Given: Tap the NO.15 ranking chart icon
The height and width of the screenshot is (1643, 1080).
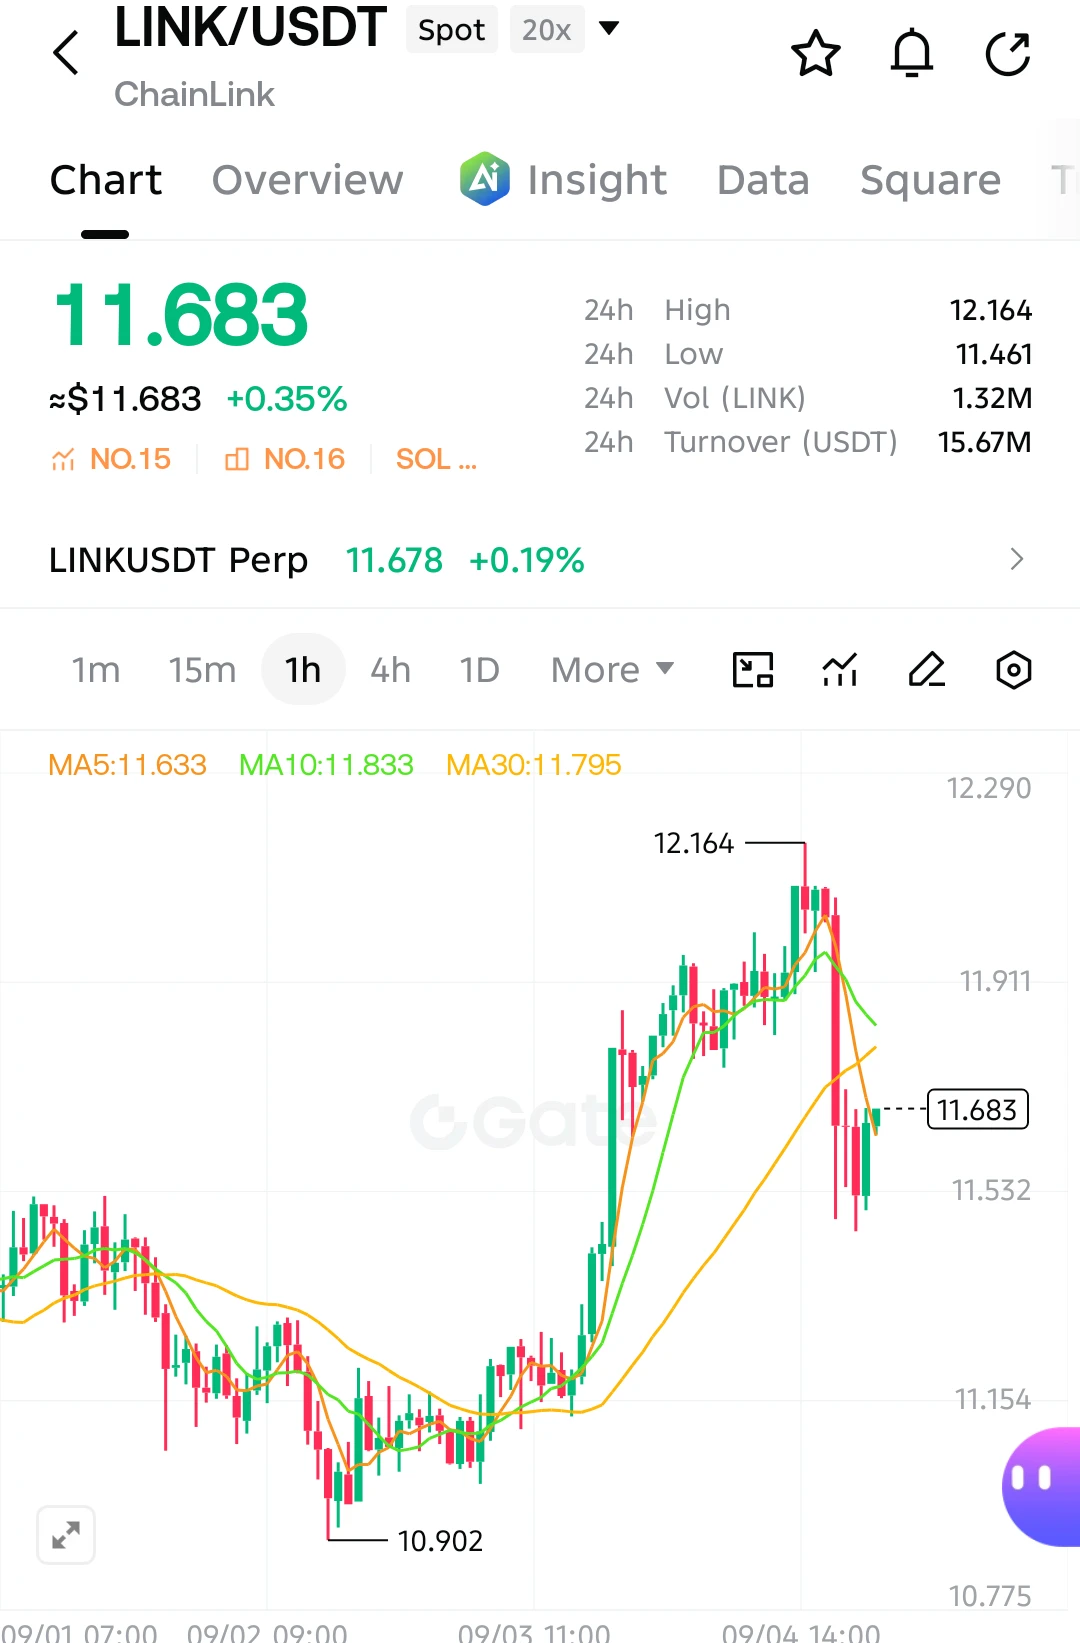Looking at the screenshot, I should 63,459.
